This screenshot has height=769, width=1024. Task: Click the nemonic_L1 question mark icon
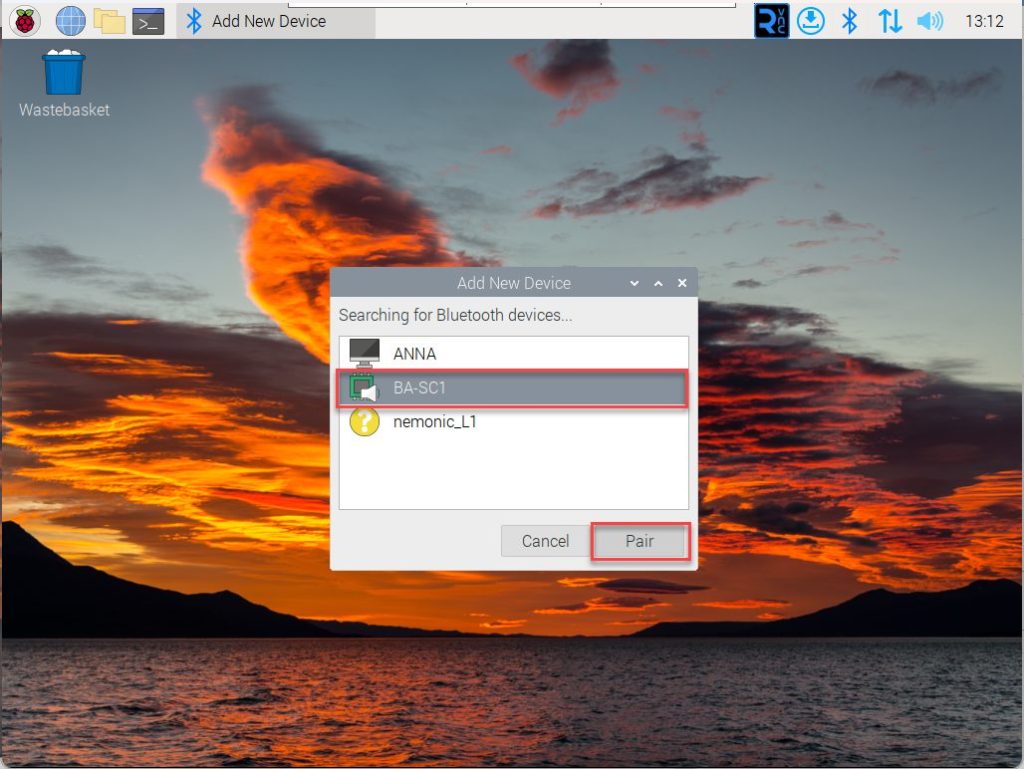point(364,422)
